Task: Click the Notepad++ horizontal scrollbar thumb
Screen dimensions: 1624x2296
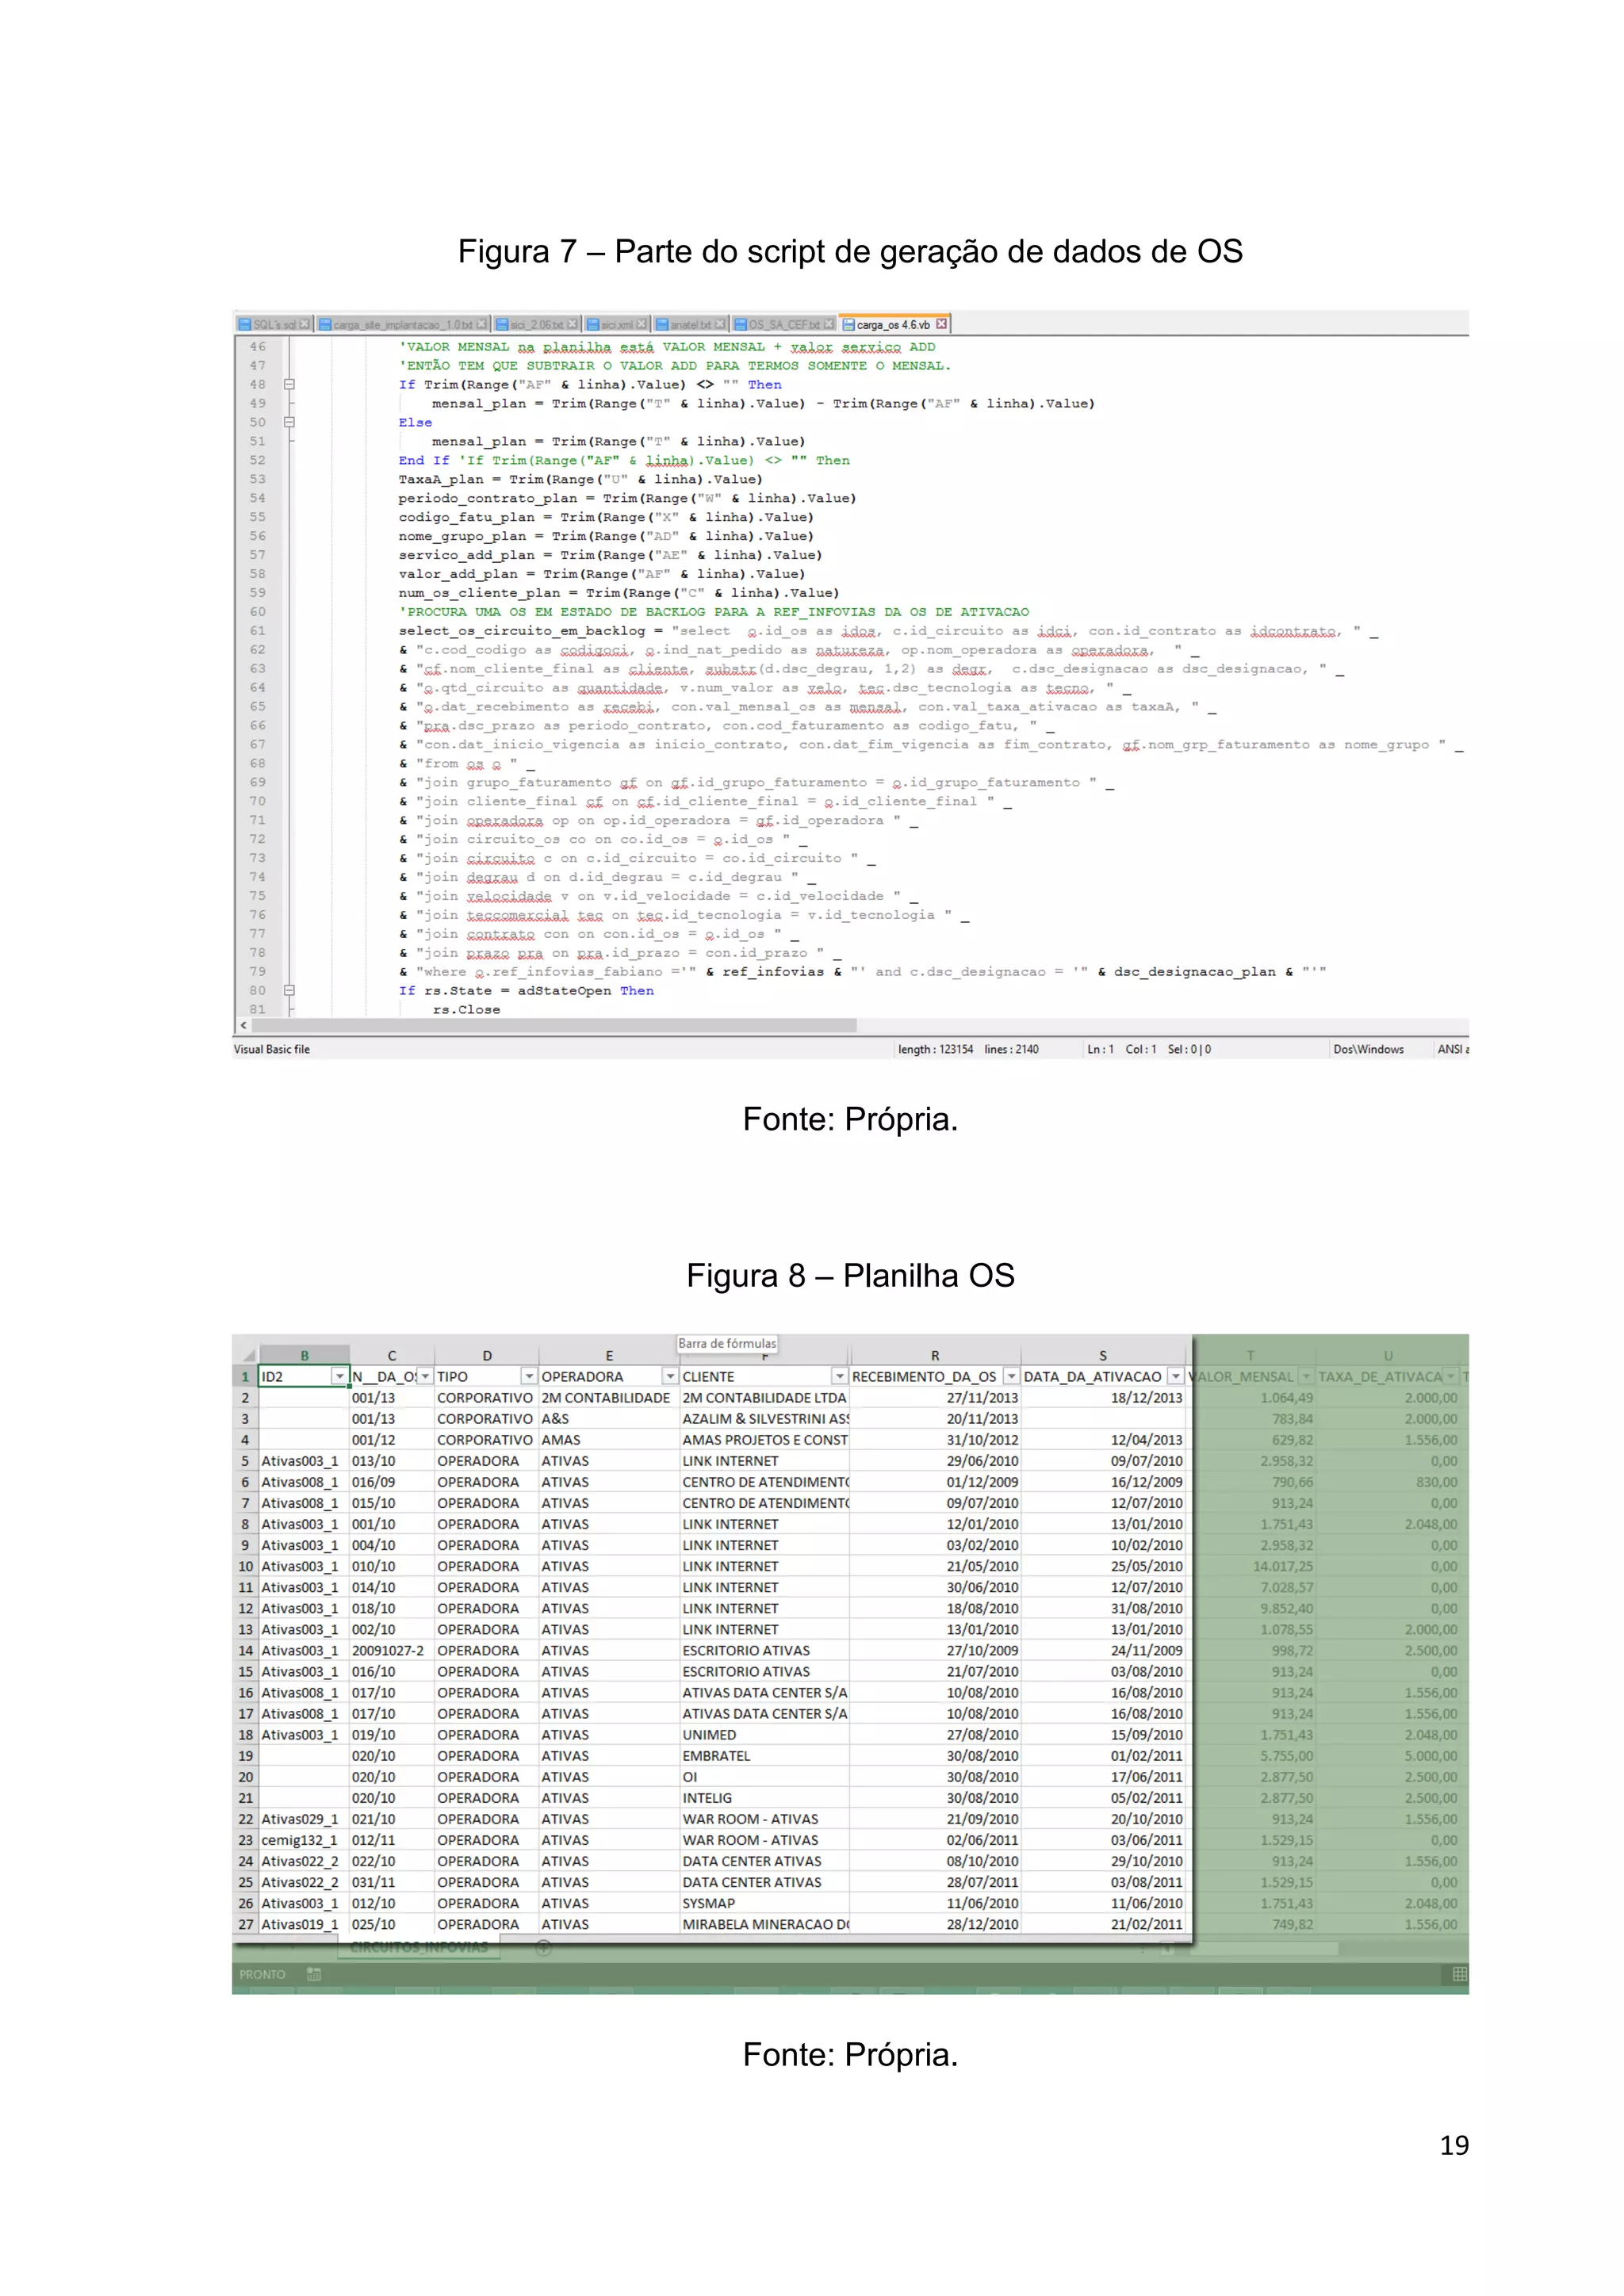Action: pos(554,1025)
